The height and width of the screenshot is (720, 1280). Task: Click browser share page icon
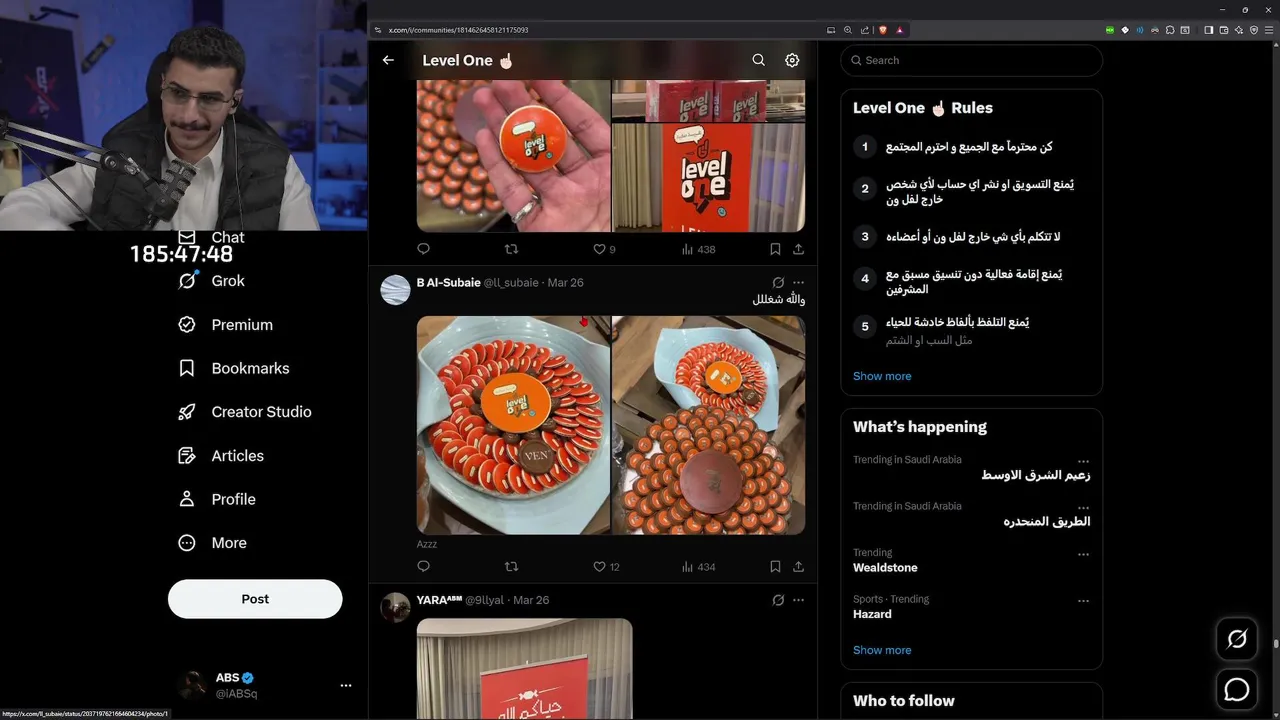(865, 30)
